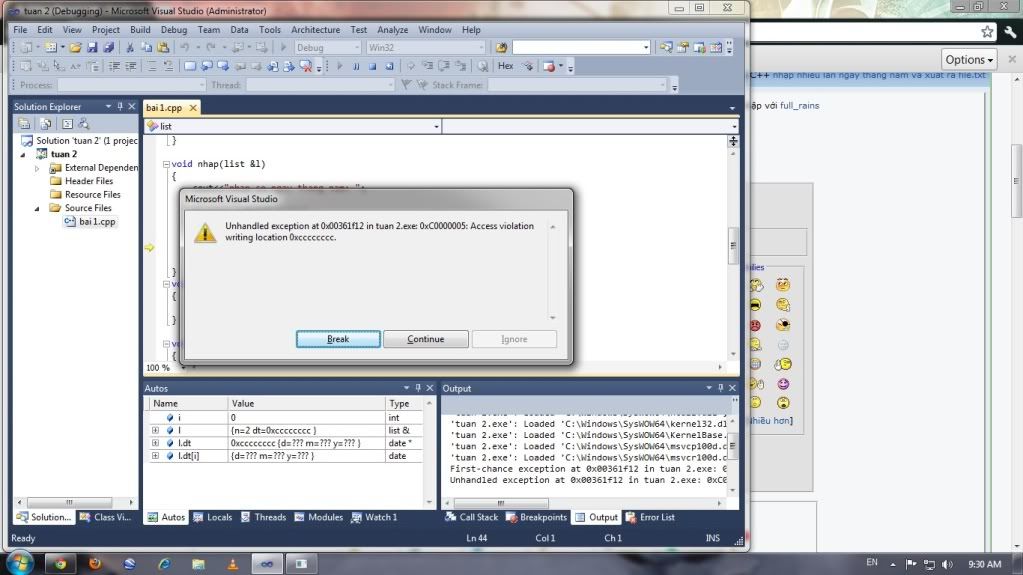
Task: Expand the External Dependencies node
Action: (x=37, y=168)
